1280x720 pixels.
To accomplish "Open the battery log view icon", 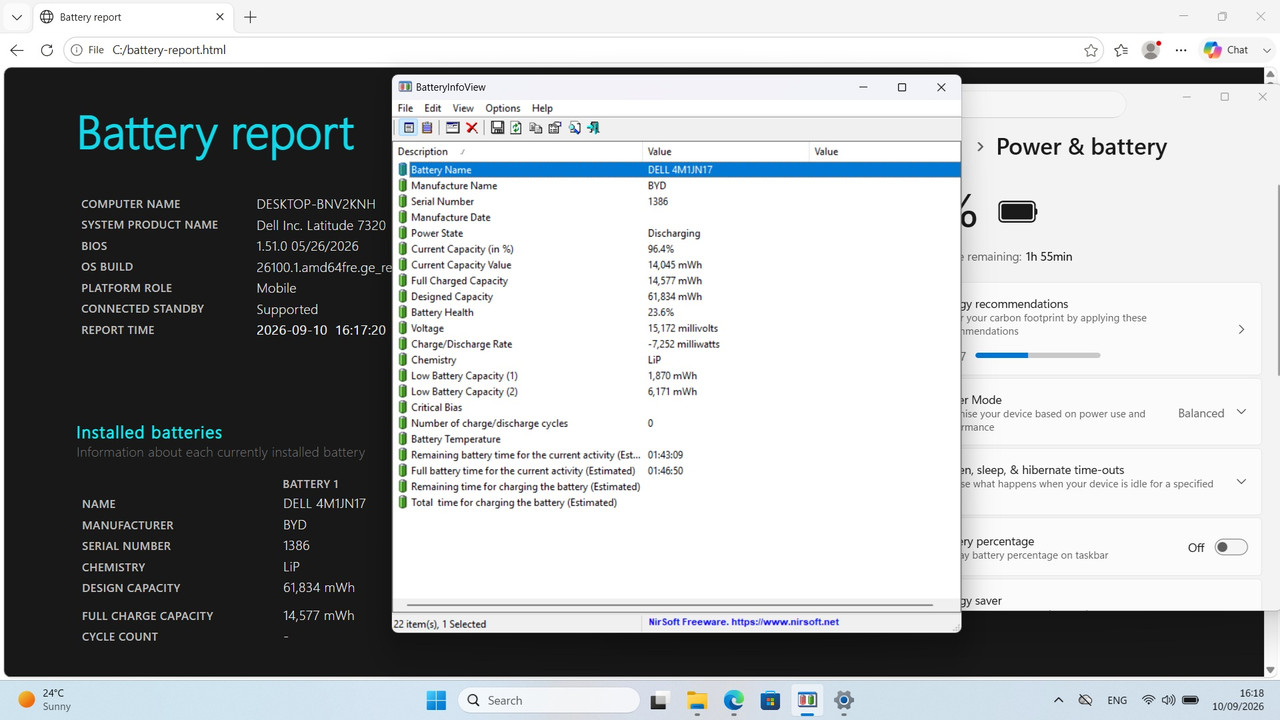I will click(x=427, y=128).
